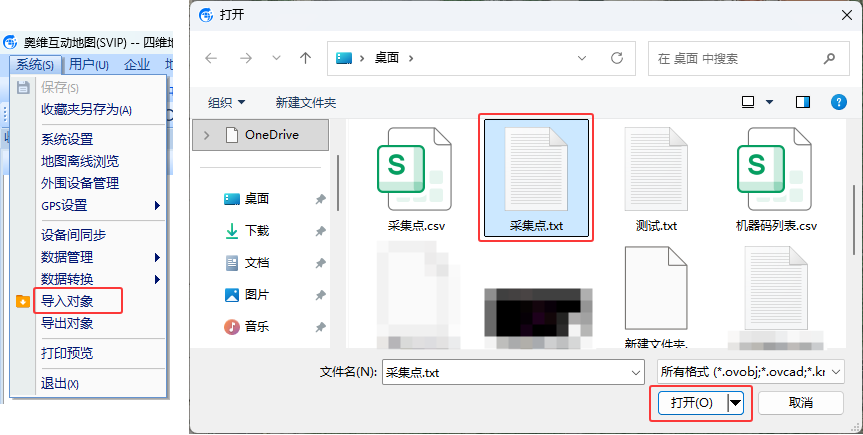Screen dimensions: 863x435
Task: Select the 机器码列表.csv file
Action: [776, 179]
